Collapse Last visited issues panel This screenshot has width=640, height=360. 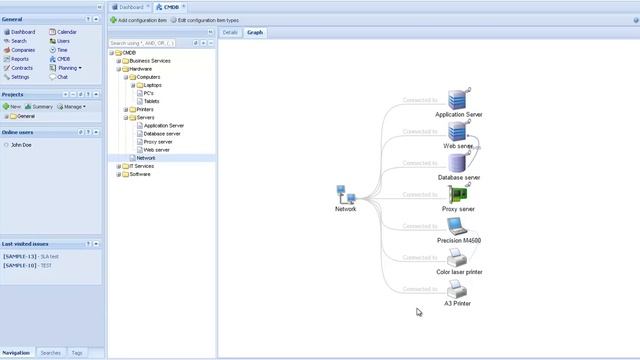click(x=96, y=244)
